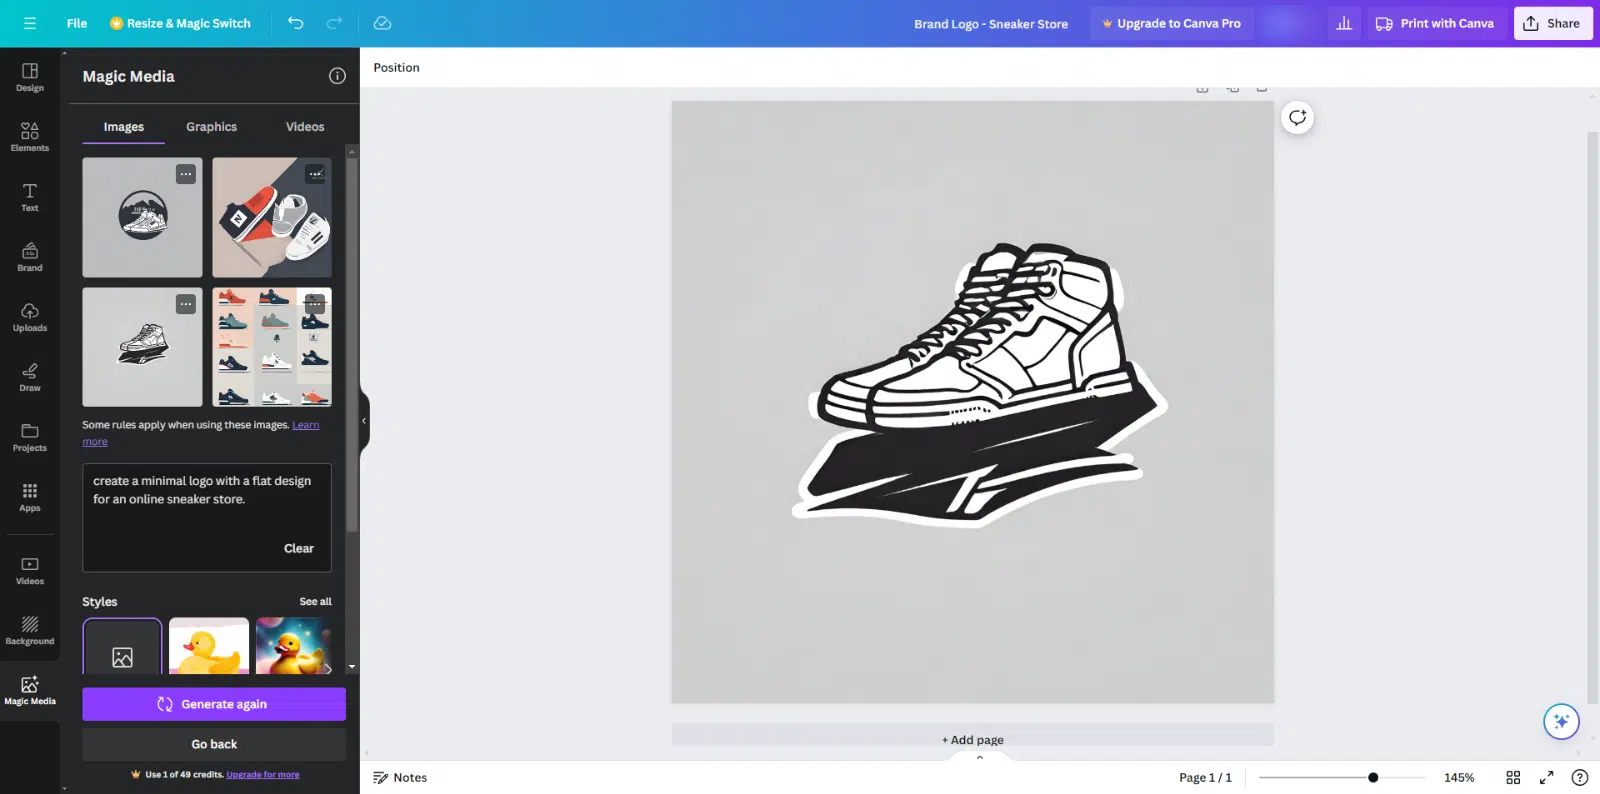Enter fullscreen present mode
The image size is (1600, 794).
(1546, 777)
